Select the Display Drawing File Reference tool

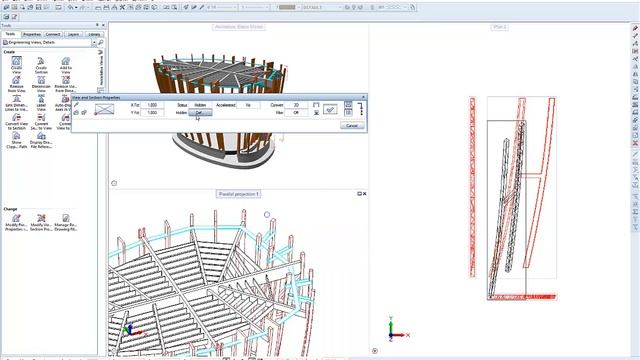tap(41, 140)
